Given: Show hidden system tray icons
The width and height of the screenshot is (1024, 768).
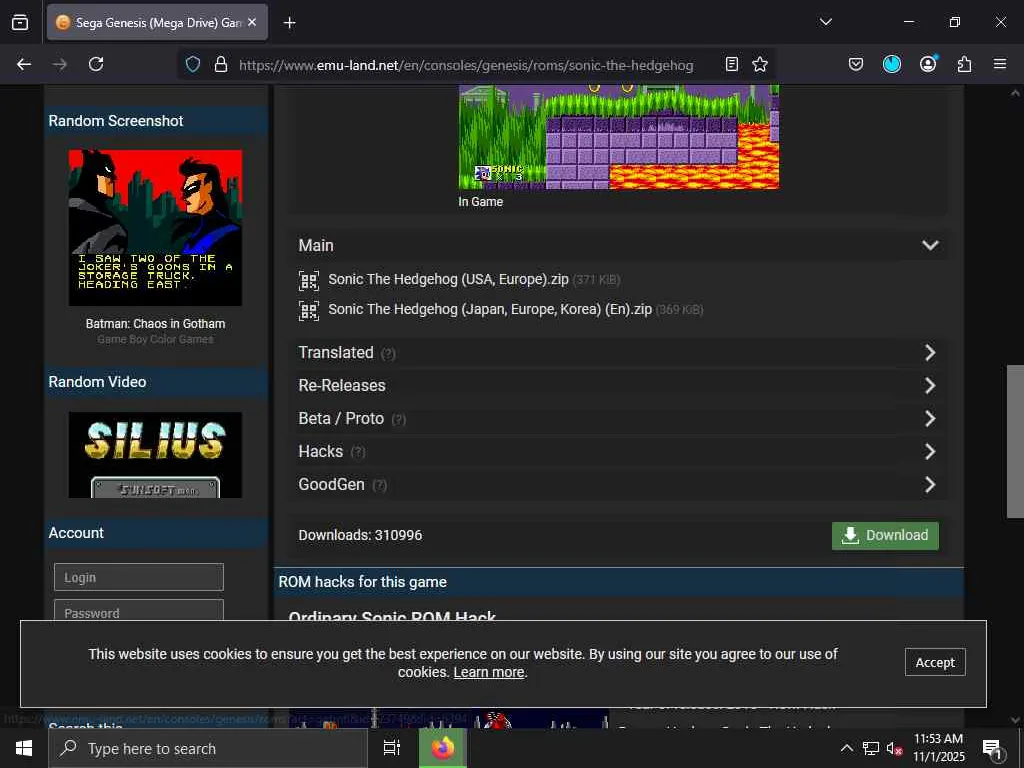Looking at the screenshot, I should pyautogui.click(x=846, y=748).
